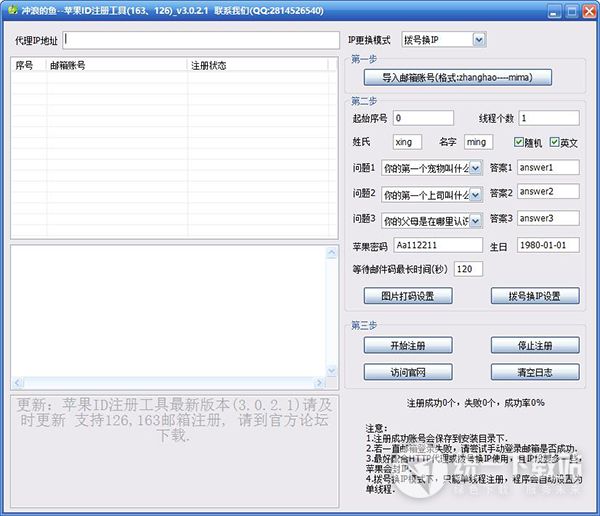Click the 邮箱账号 column header
Screen dimensions: 600x516
(117, 65)
